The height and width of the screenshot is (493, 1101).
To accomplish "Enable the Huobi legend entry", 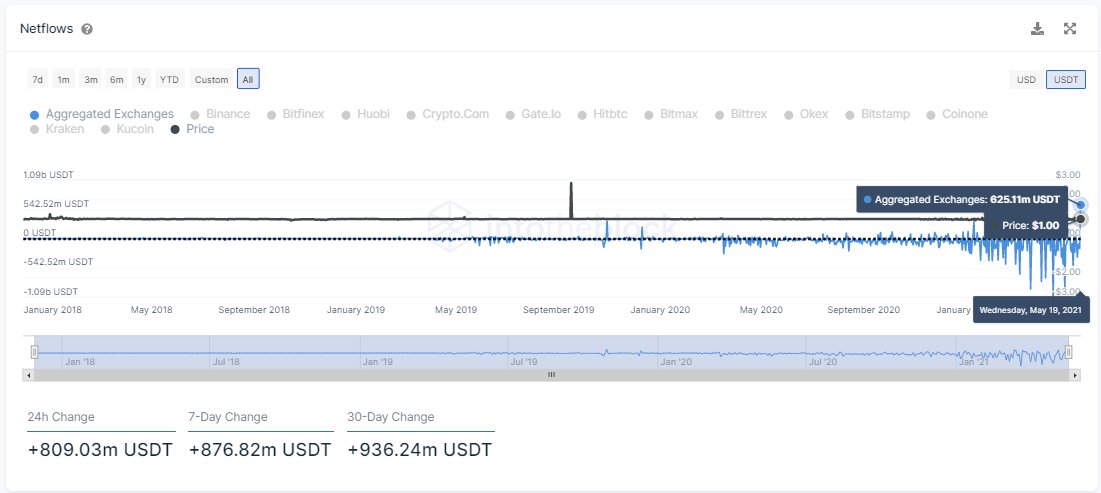I will [366, 114].
